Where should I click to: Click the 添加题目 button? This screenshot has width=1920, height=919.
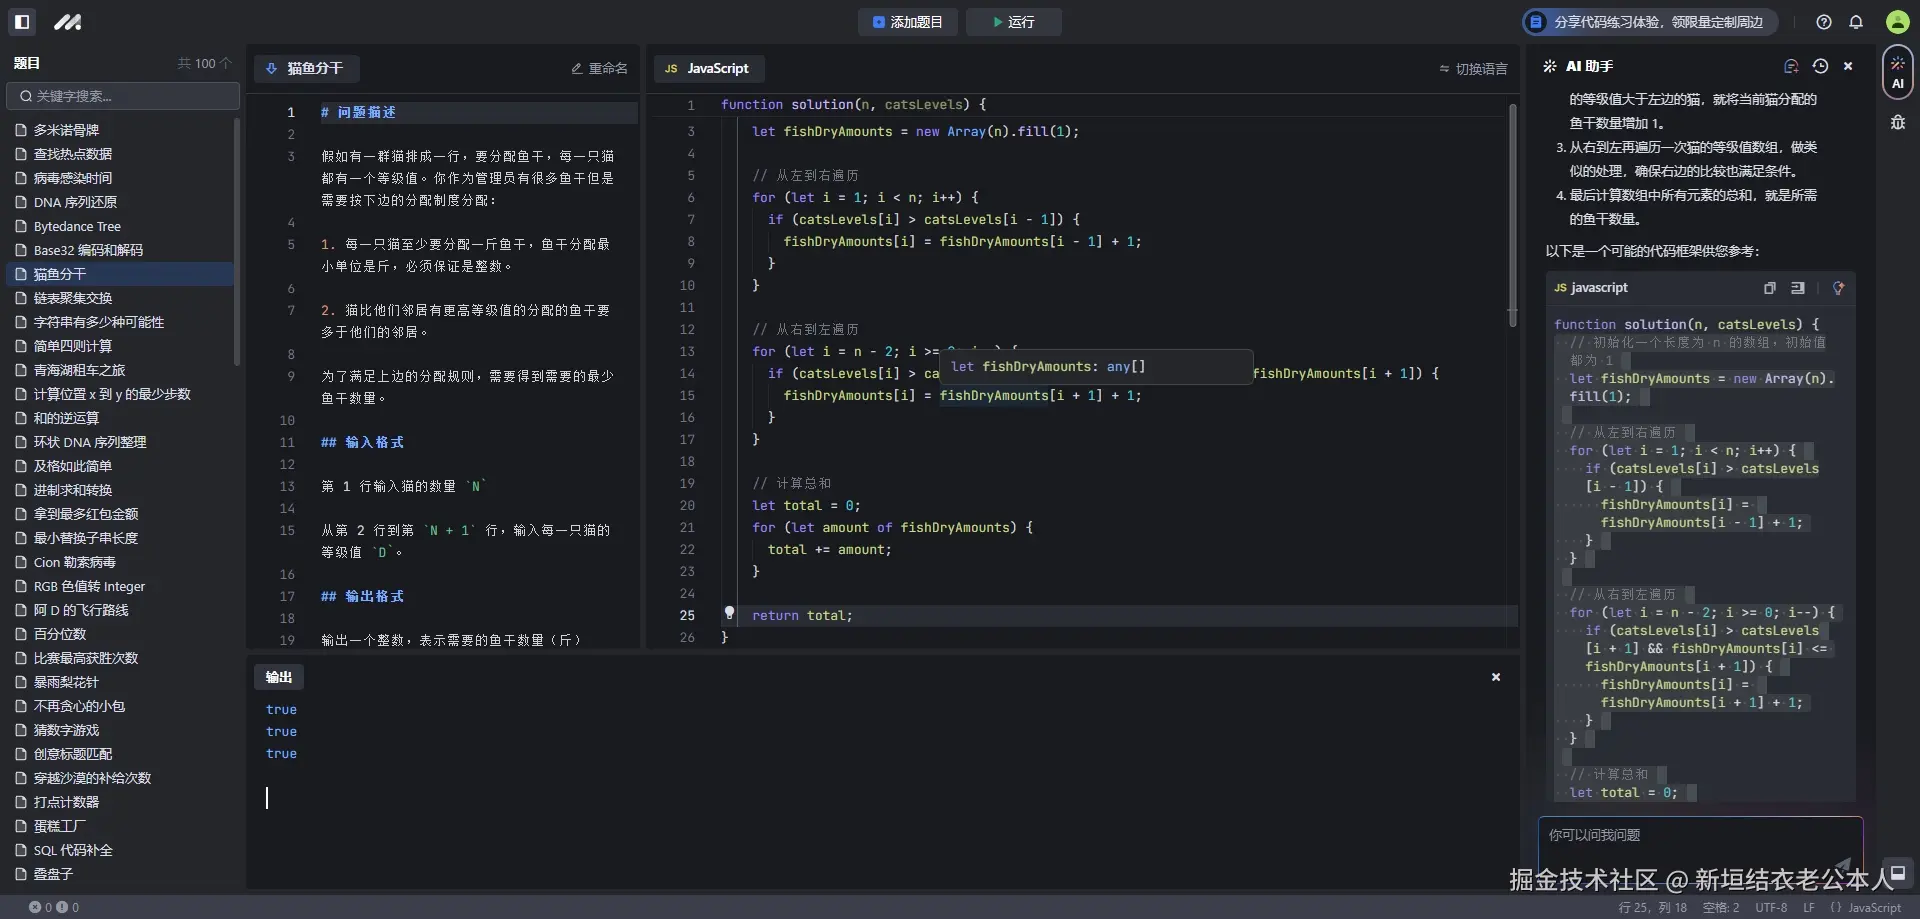pos(908,22)
